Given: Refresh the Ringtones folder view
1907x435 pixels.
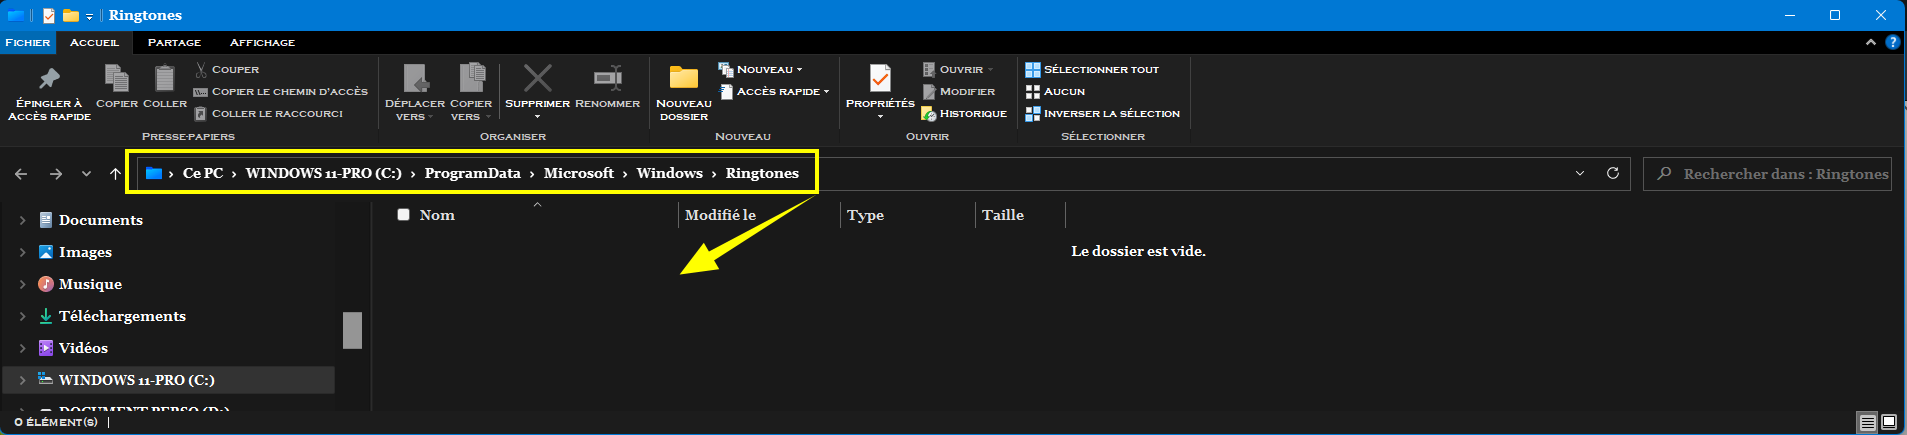Looking at the screenshot, I should click(x=1613, y=173).
